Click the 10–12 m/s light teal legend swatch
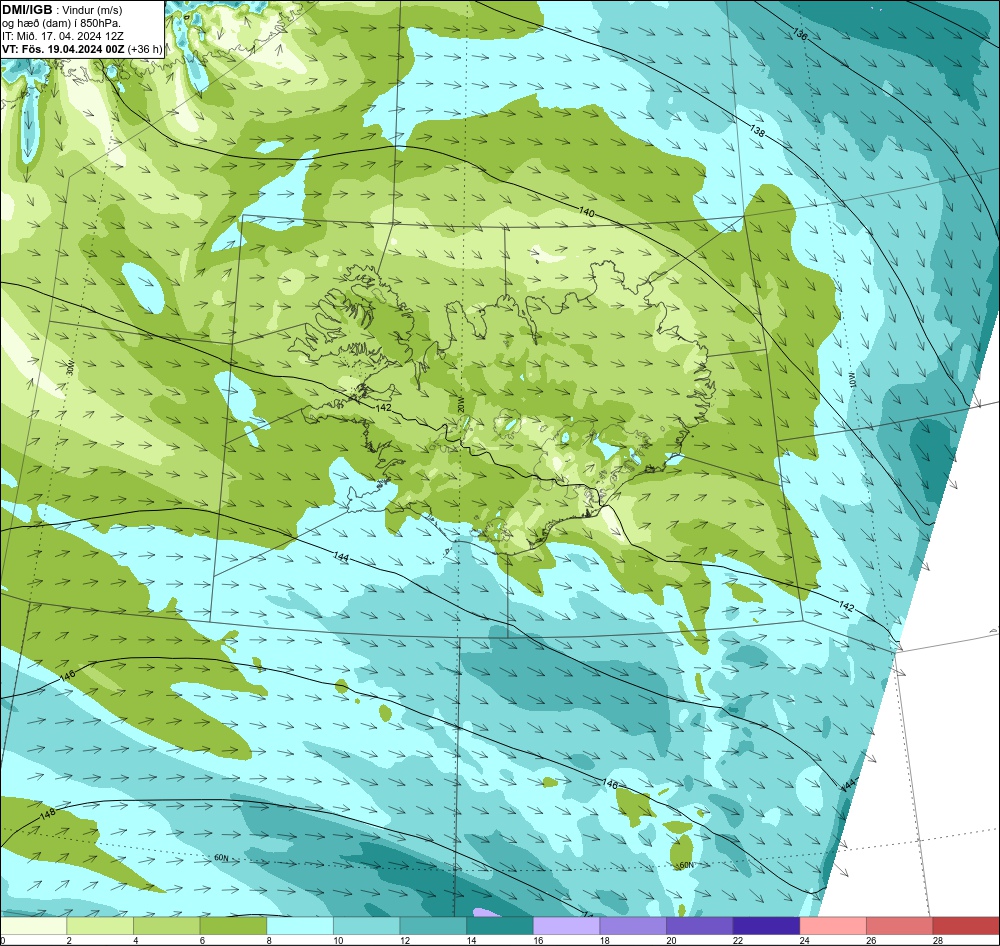Image resolution: width=1000 pixels, height=946 pixels. click(366, 926)
